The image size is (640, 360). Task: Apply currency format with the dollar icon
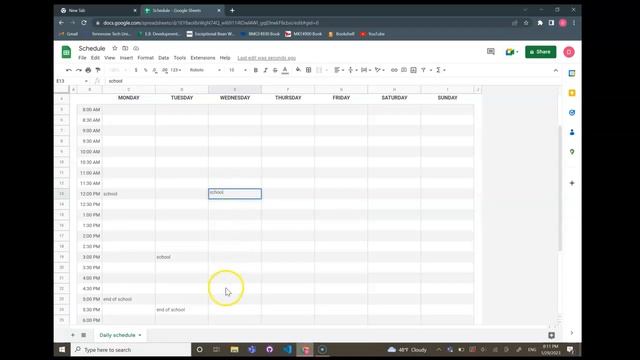point(136,70)
